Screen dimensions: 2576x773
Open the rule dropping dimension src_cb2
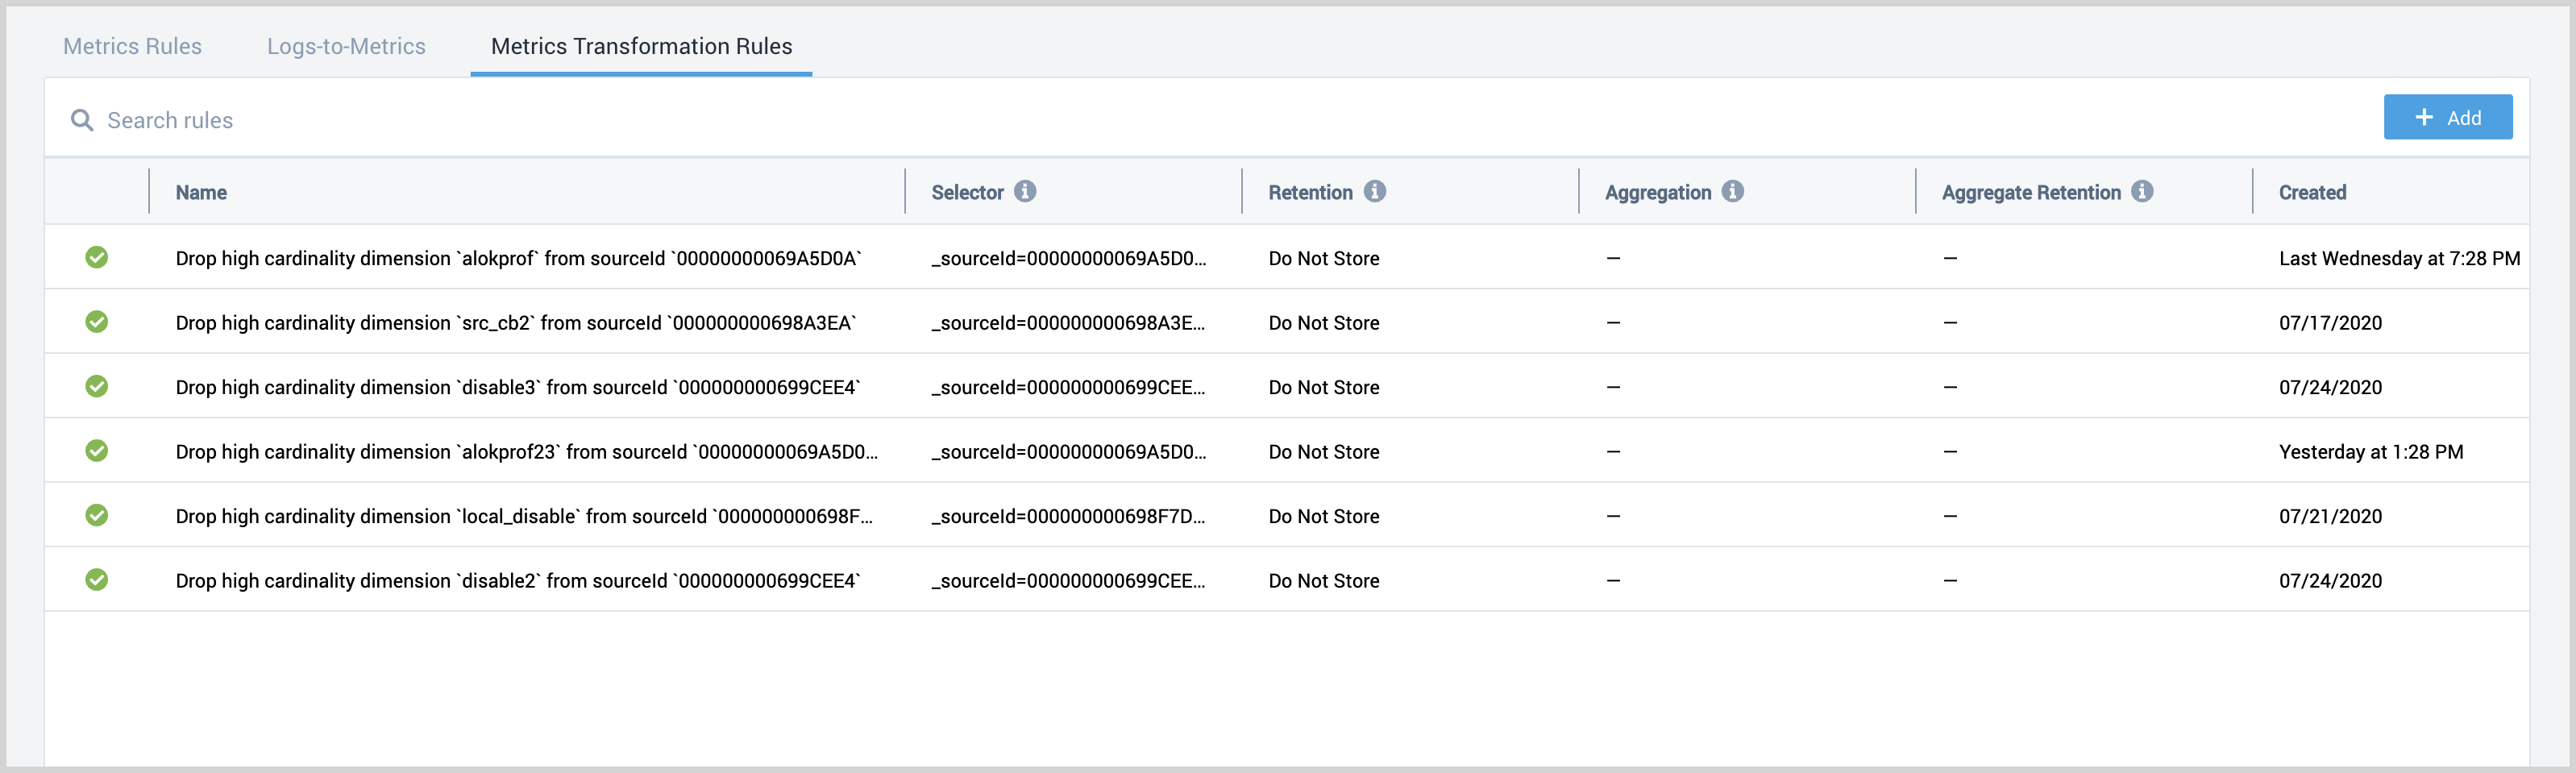(x=516, y=323)
